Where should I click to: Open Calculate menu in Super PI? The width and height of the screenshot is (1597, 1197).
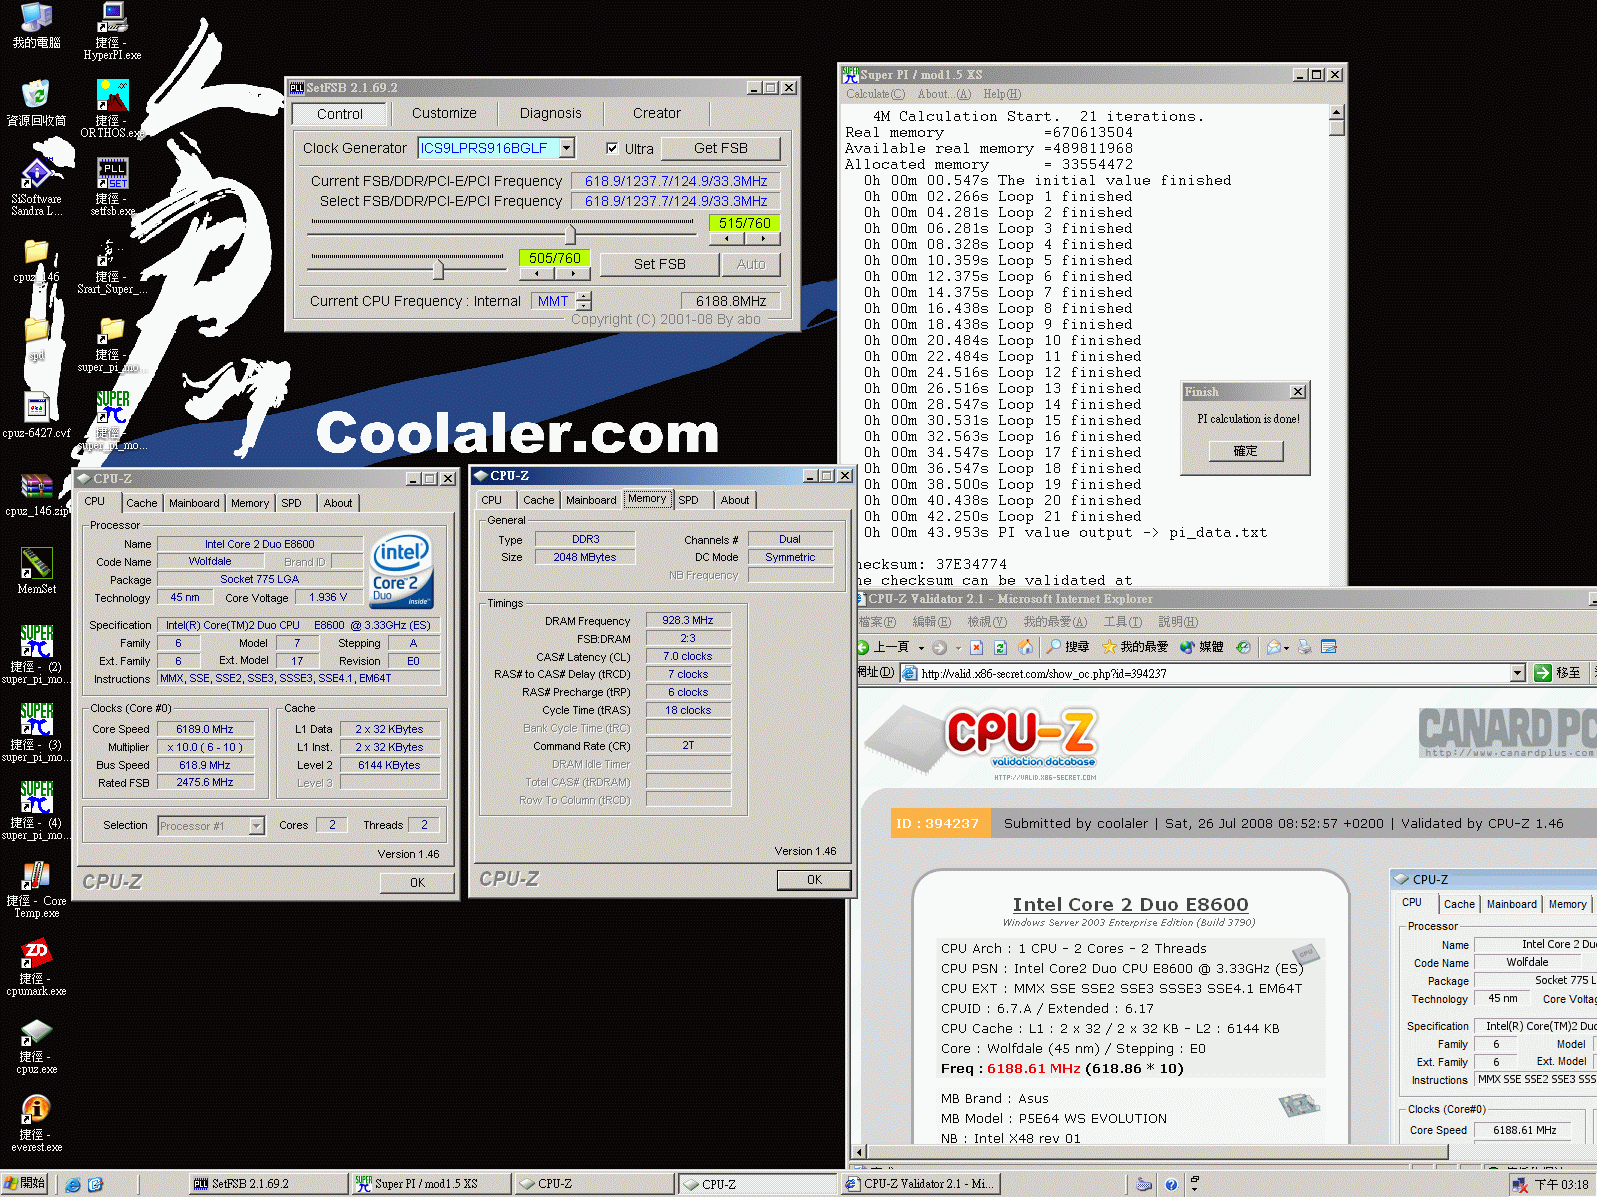(x=875, y=94)
